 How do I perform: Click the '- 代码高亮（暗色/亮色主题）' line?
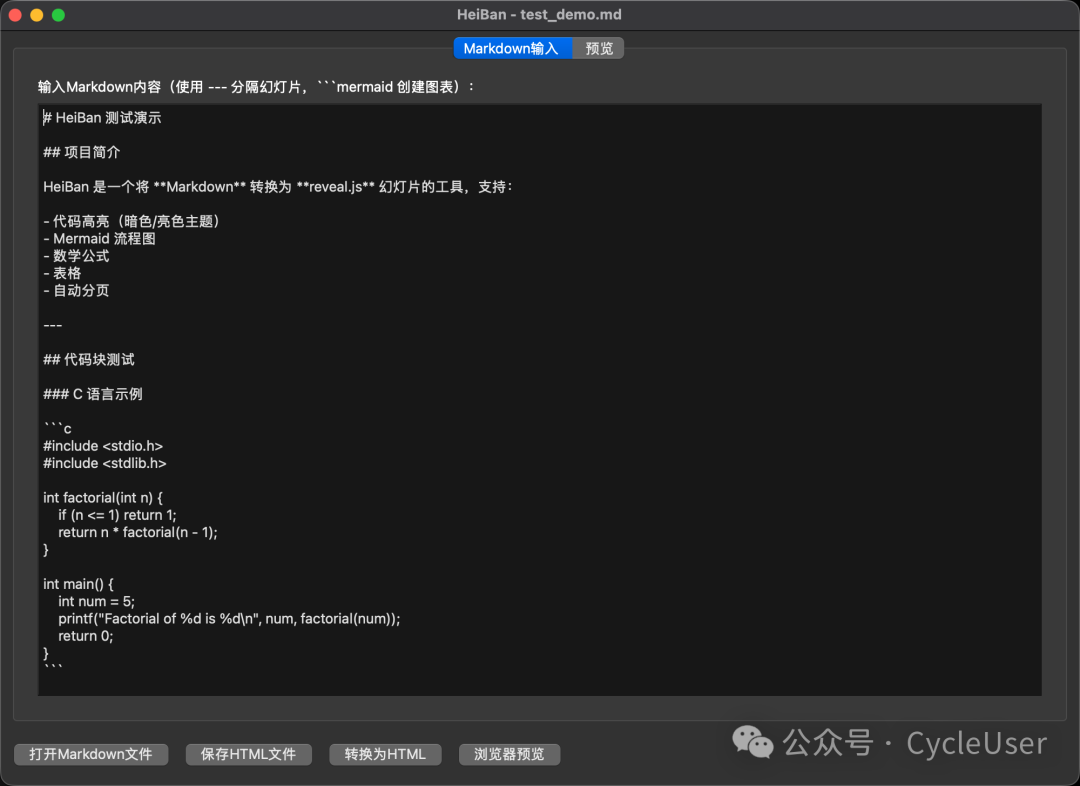pyautogui.click(x=131, y=221)
